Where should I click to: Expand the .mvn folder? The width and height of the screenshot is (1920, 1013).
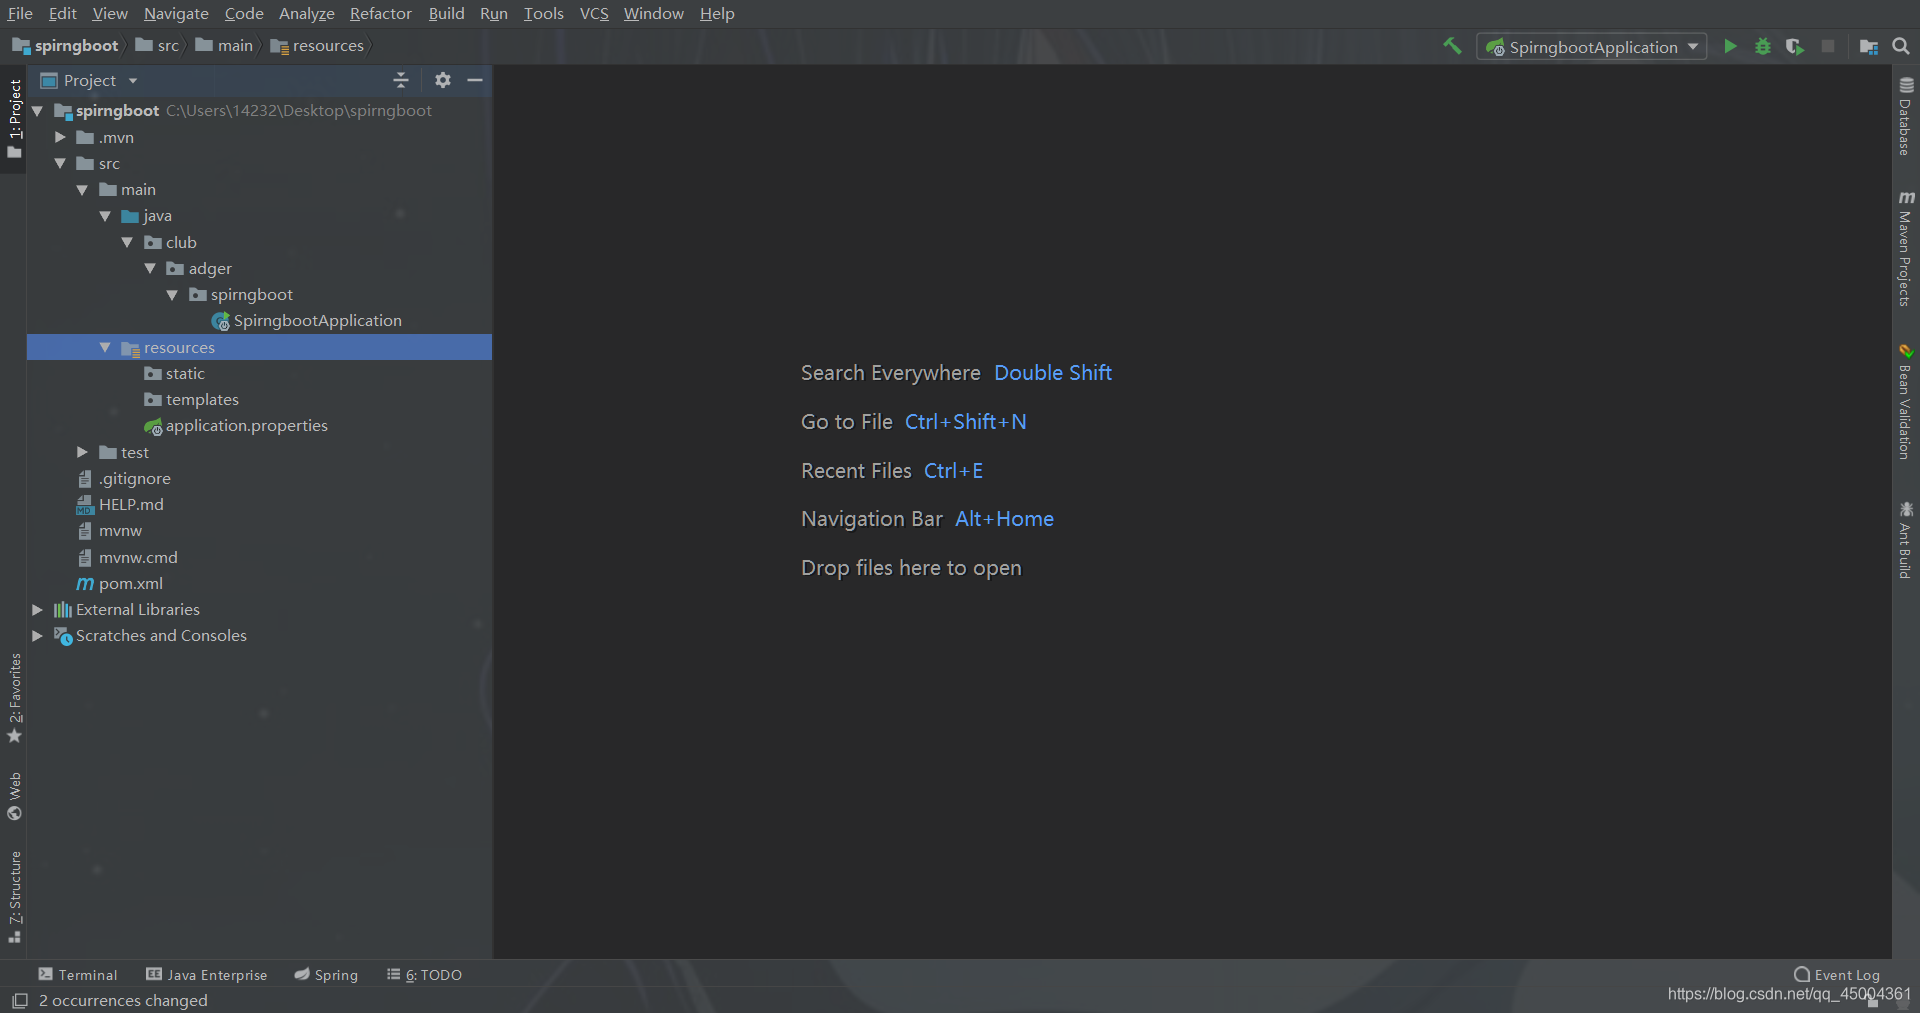(x=60, y=137)
